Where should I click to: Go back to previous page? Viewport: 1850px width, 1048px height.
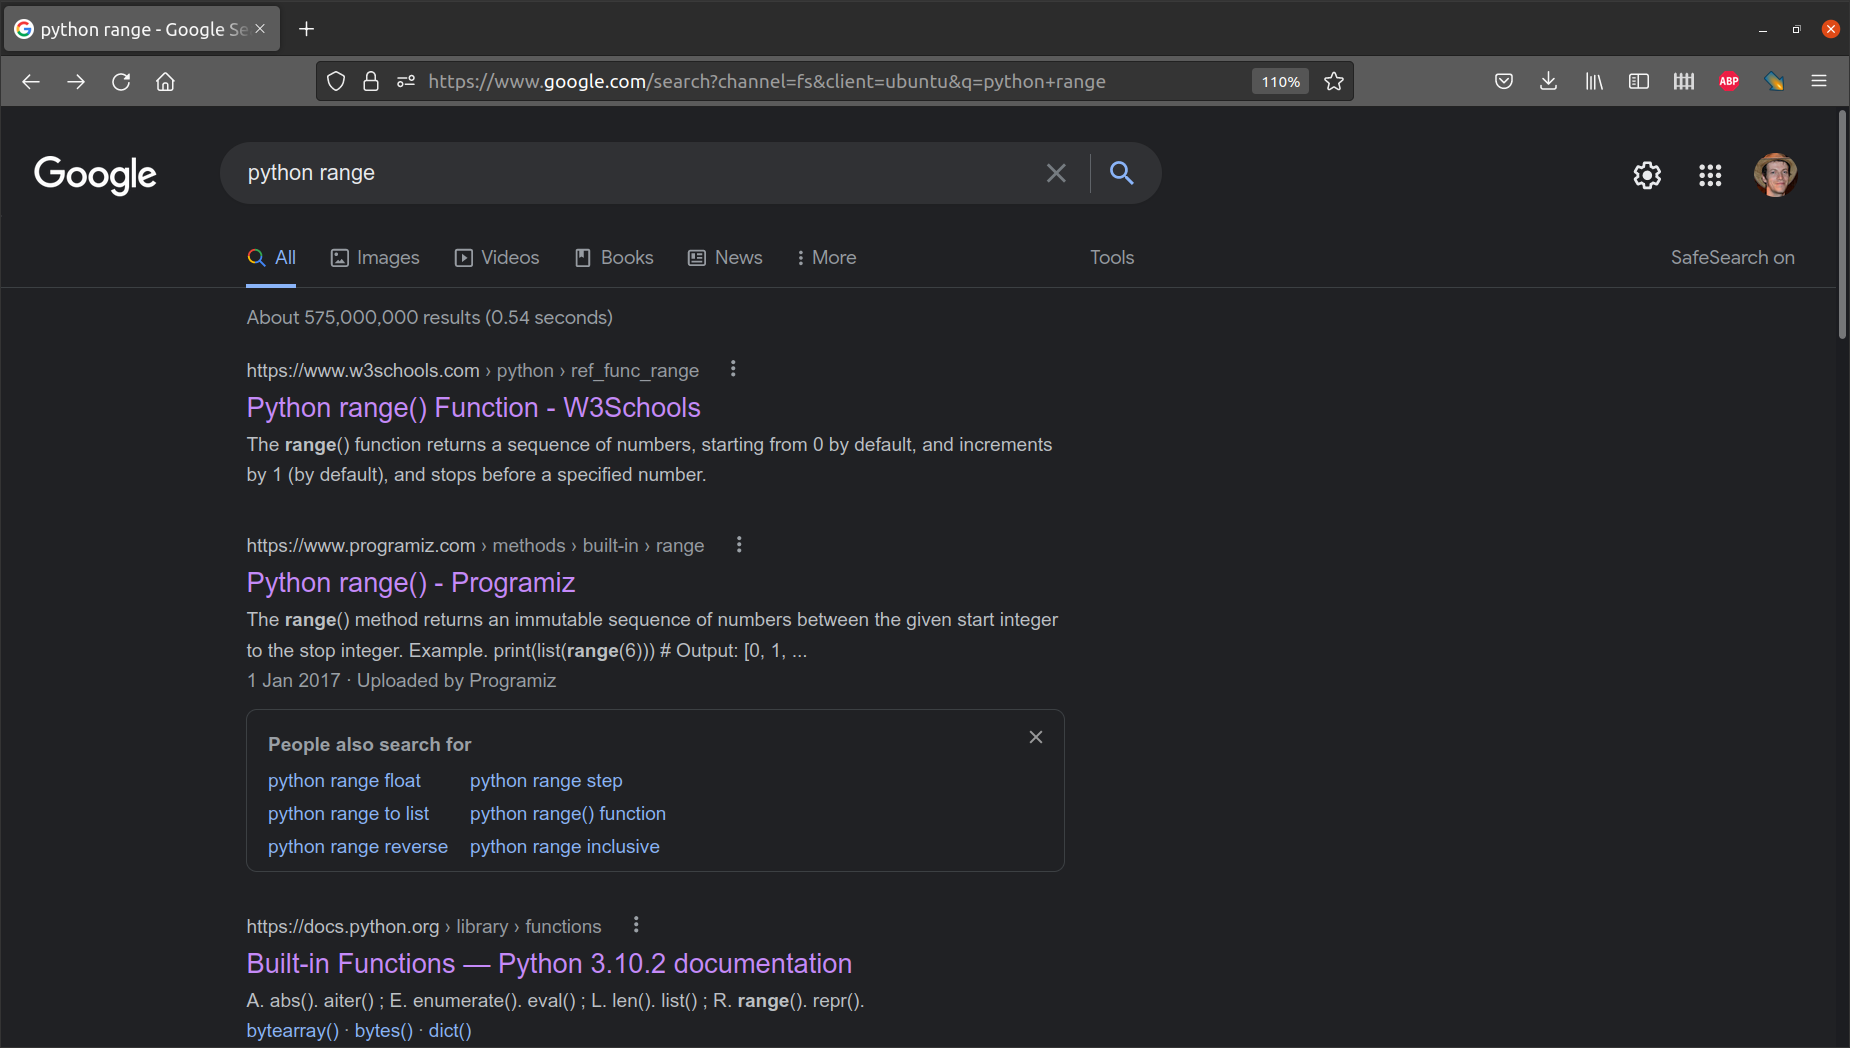click(31, 82)
